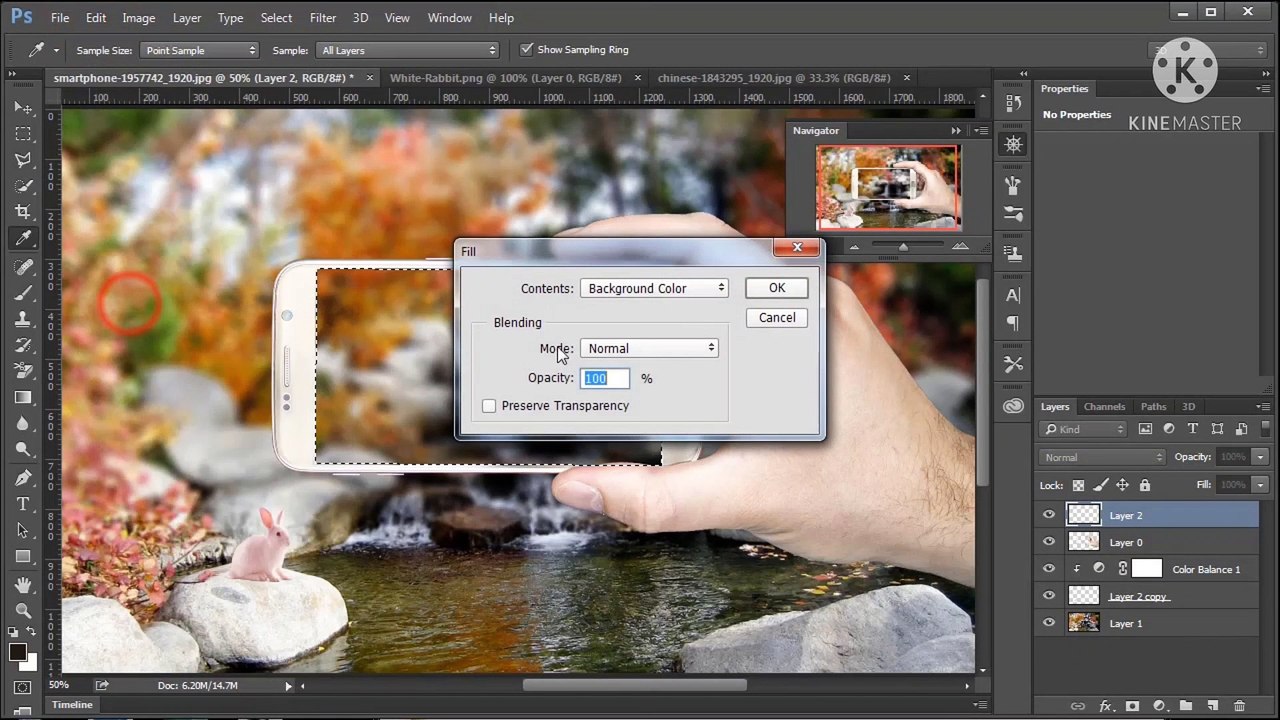
Task: Select the Zoom tool
Action: pyautogui.click(x=22, y=611)
